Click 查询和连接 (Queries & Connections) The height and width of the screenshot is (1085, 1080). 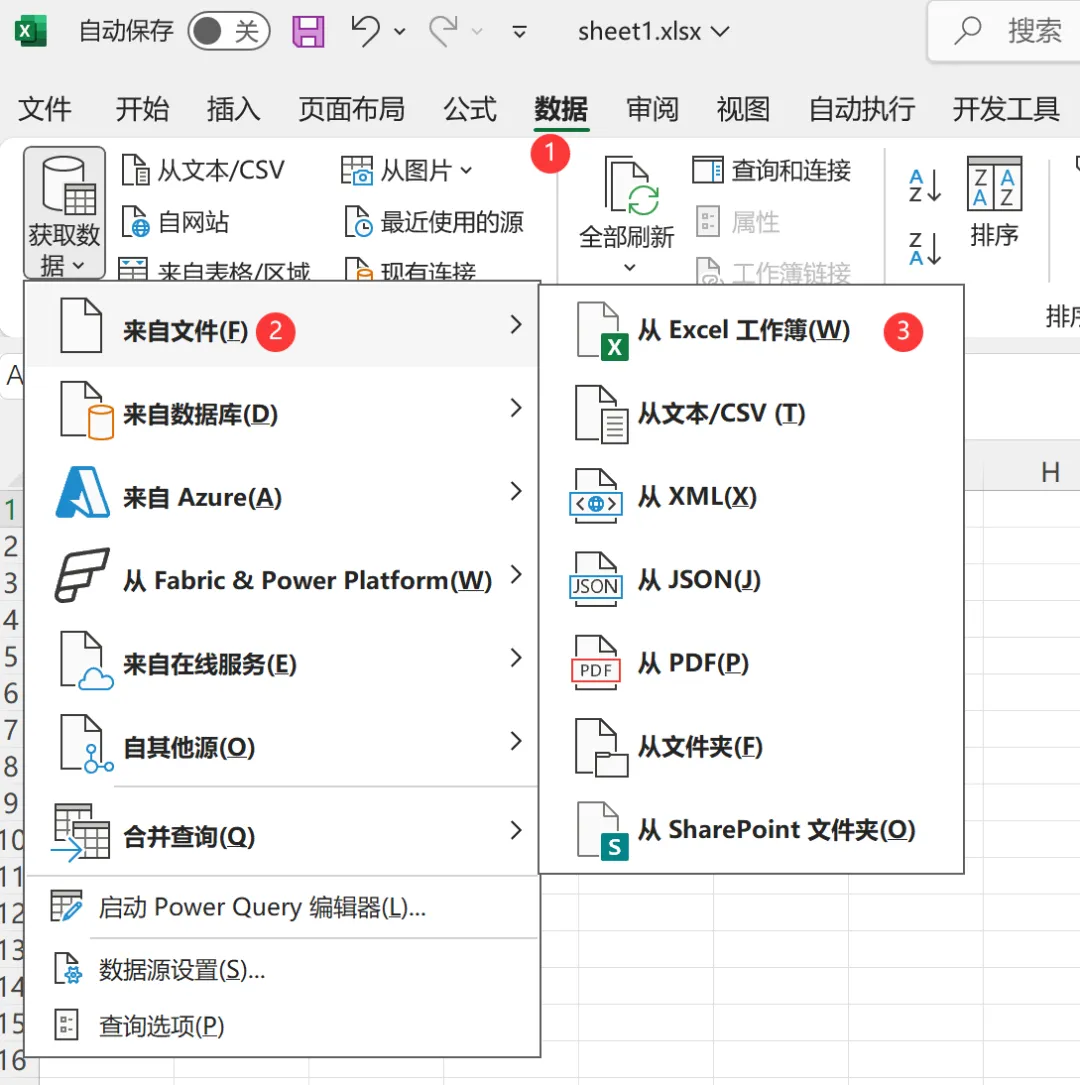click(771, 170)
